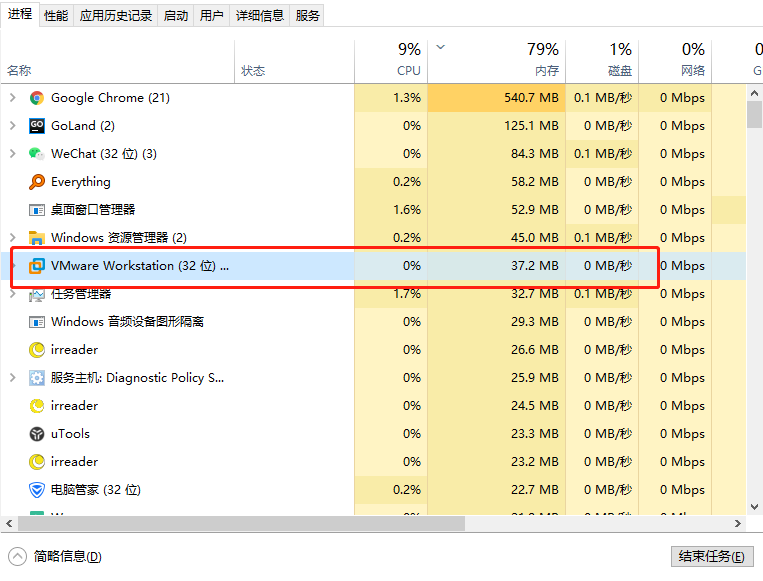The image size is (763, 581).
Task: Select the Windows 音频设备图形隔离 name
Action: 127,322
